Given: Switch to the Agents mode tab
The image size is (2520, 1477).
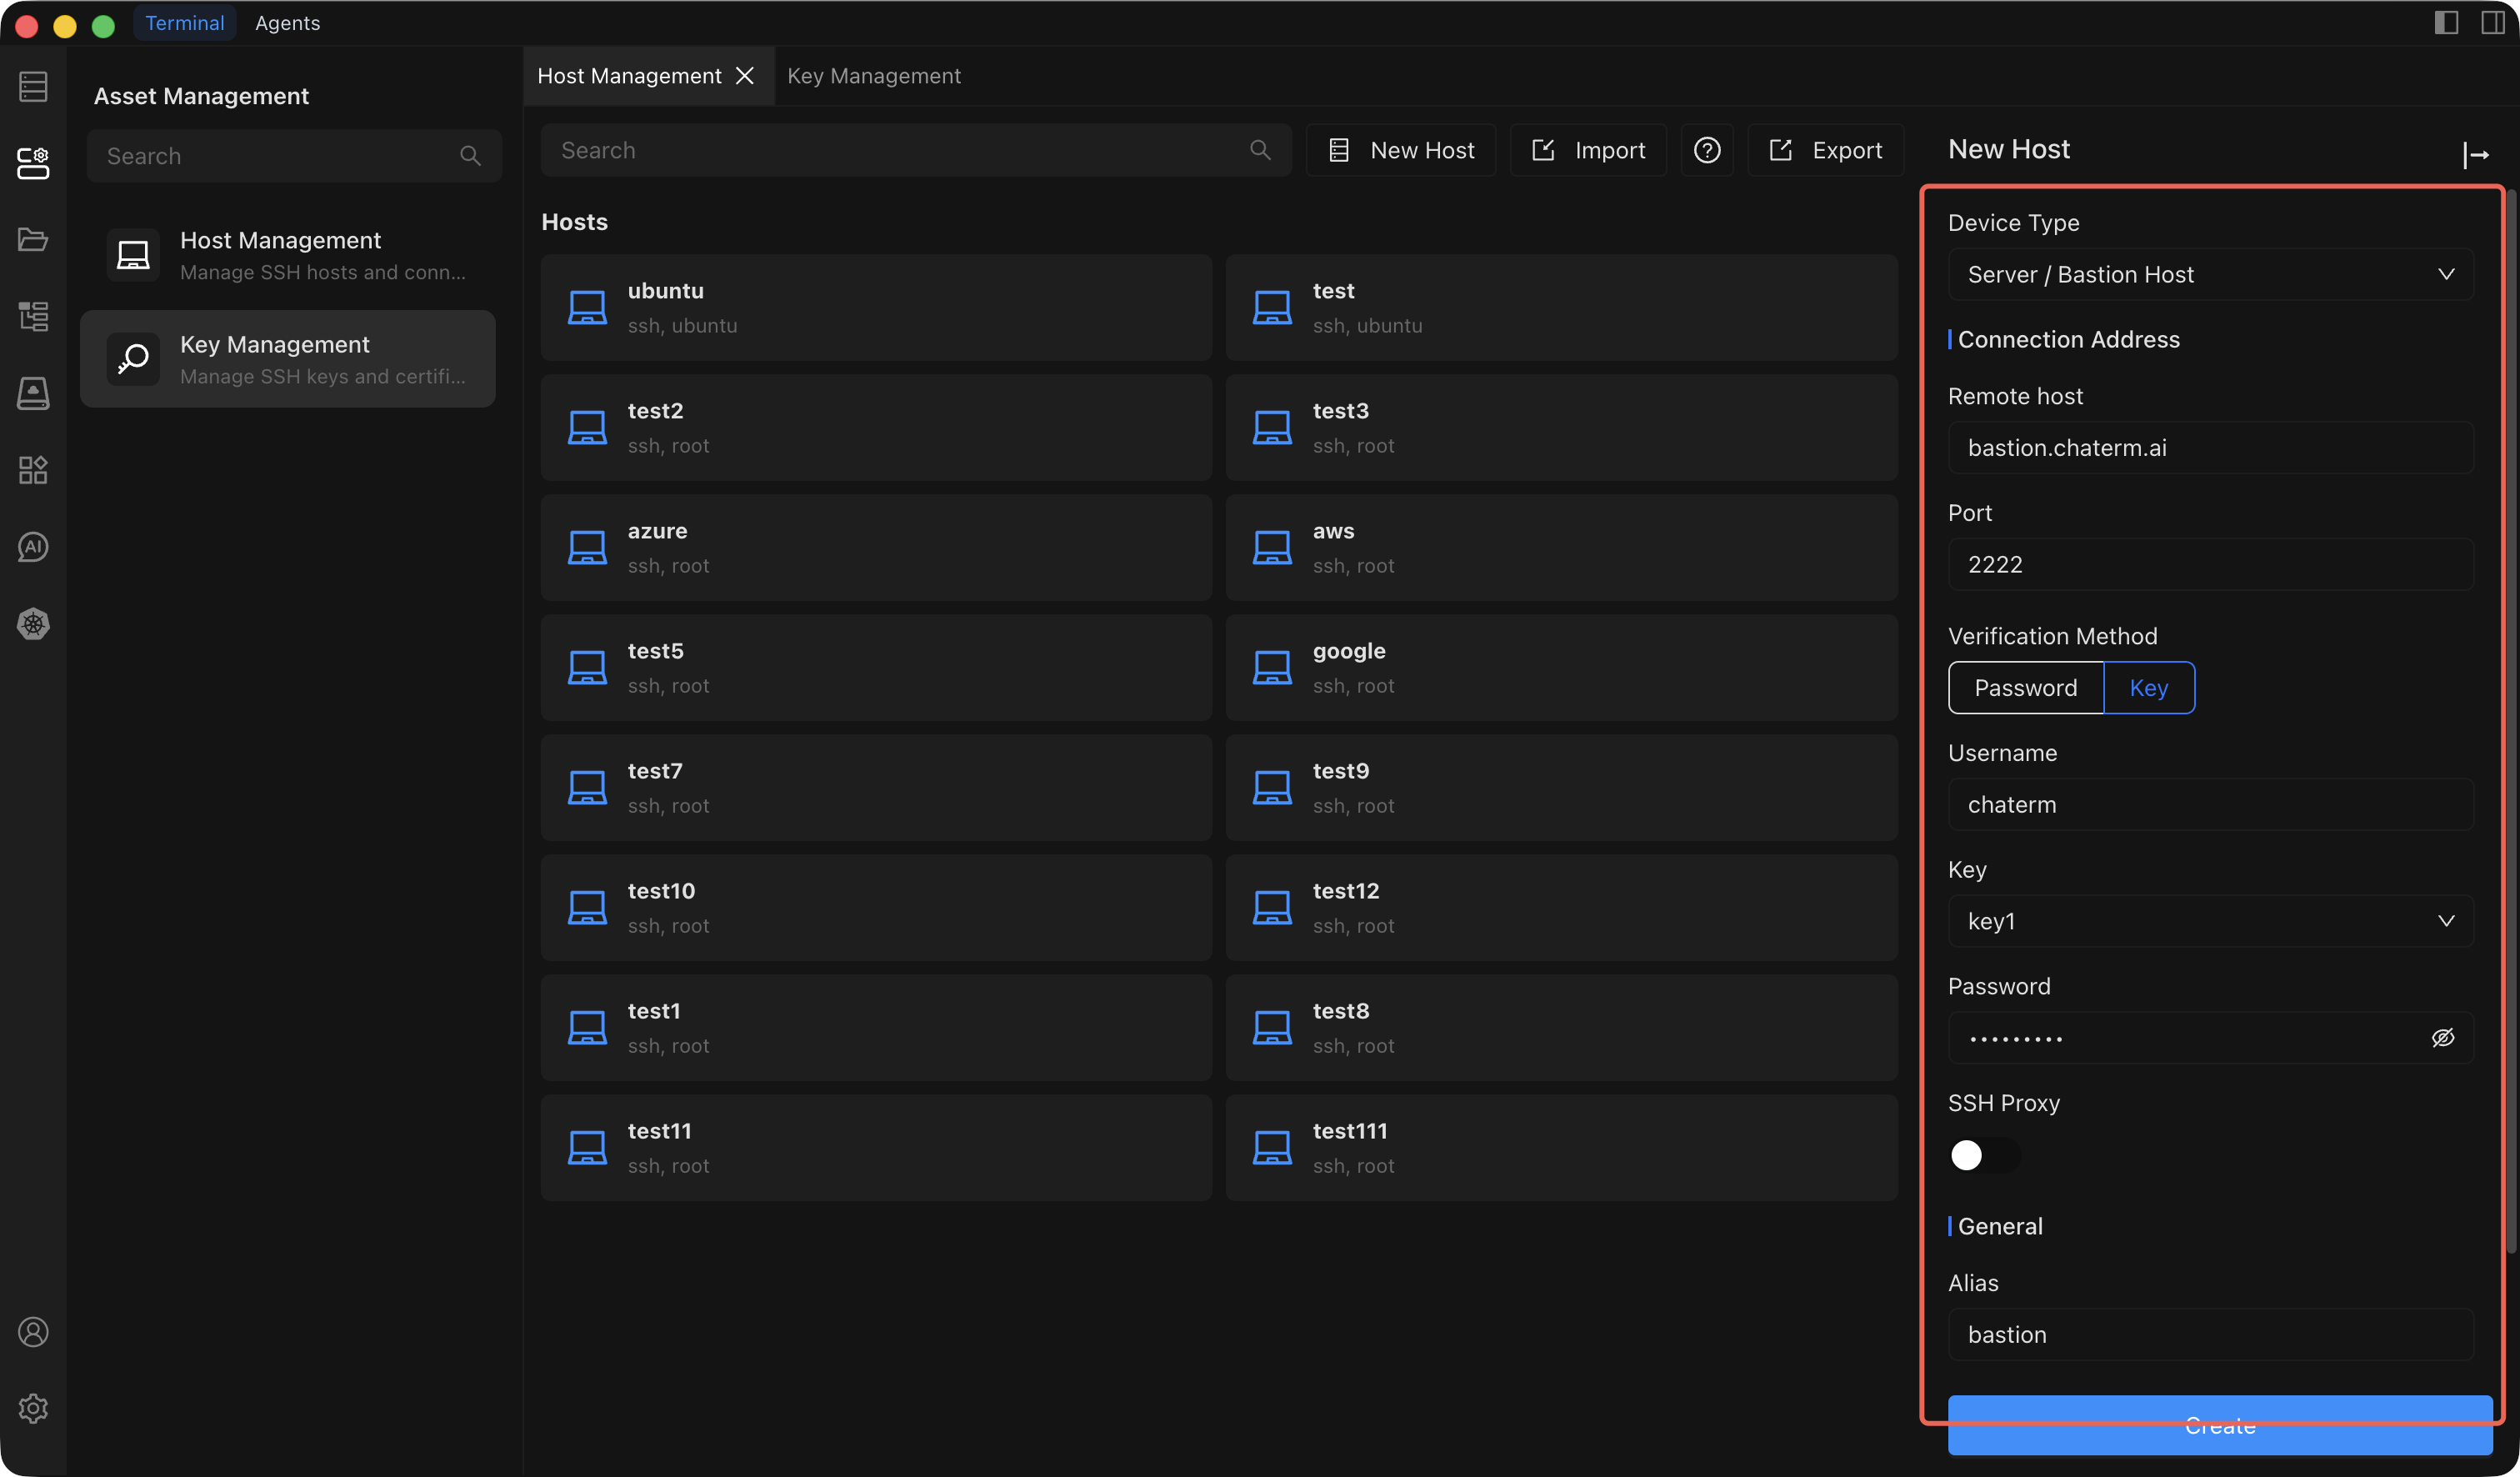Looking at the screenshot, I should 287,23.
